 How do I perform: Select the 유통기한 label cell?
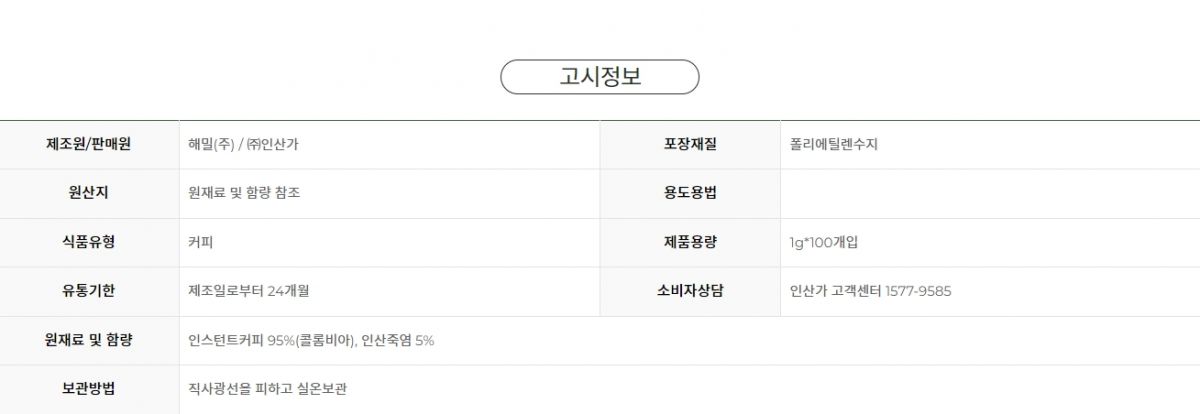pyautogui.click(x=89, y=291)
